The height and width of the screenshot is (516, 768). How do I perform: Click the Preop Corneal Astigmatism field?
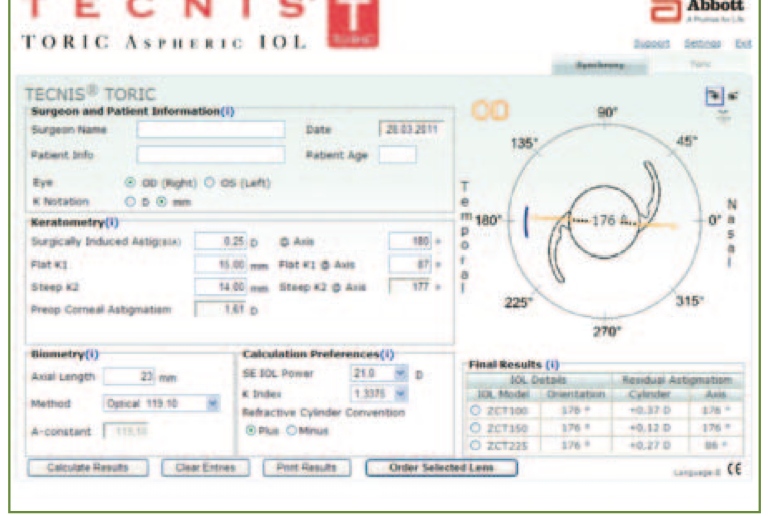220,309
